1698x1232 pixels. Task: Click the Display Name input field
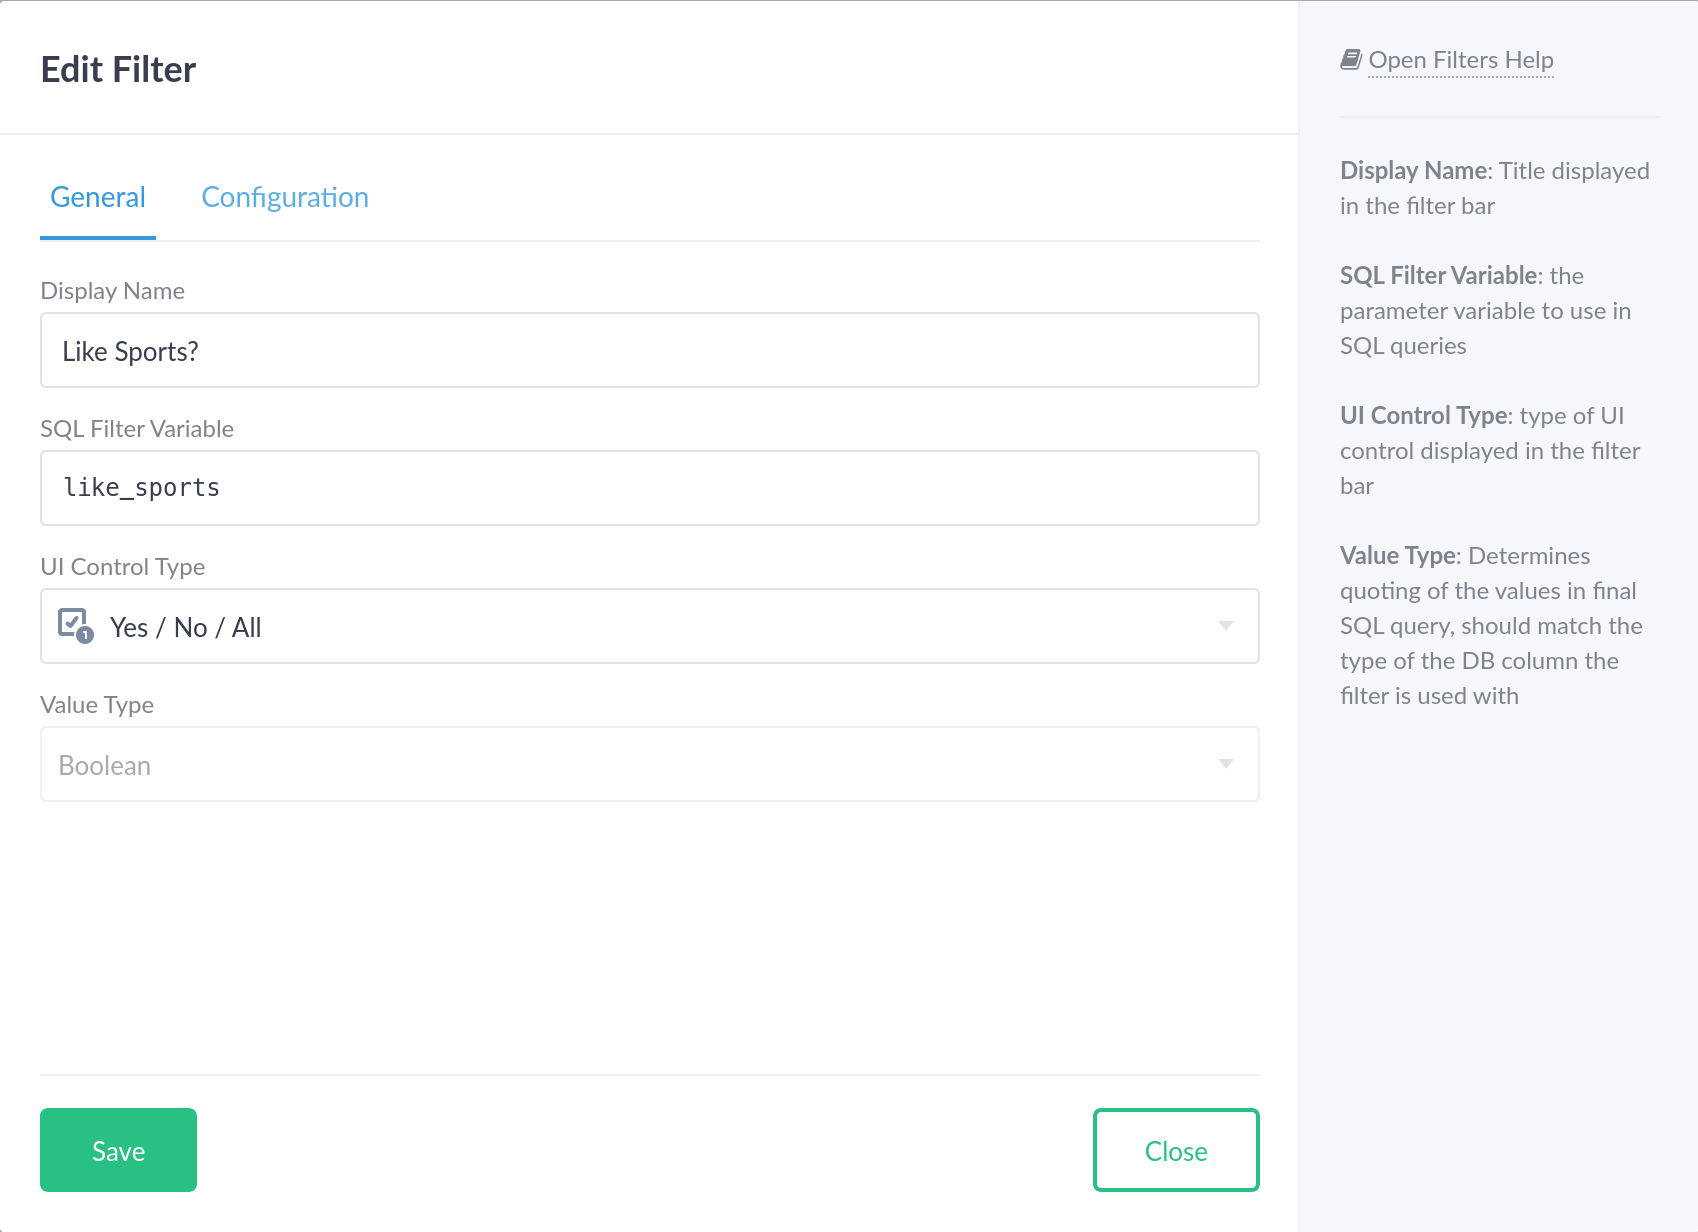(650, 350)
